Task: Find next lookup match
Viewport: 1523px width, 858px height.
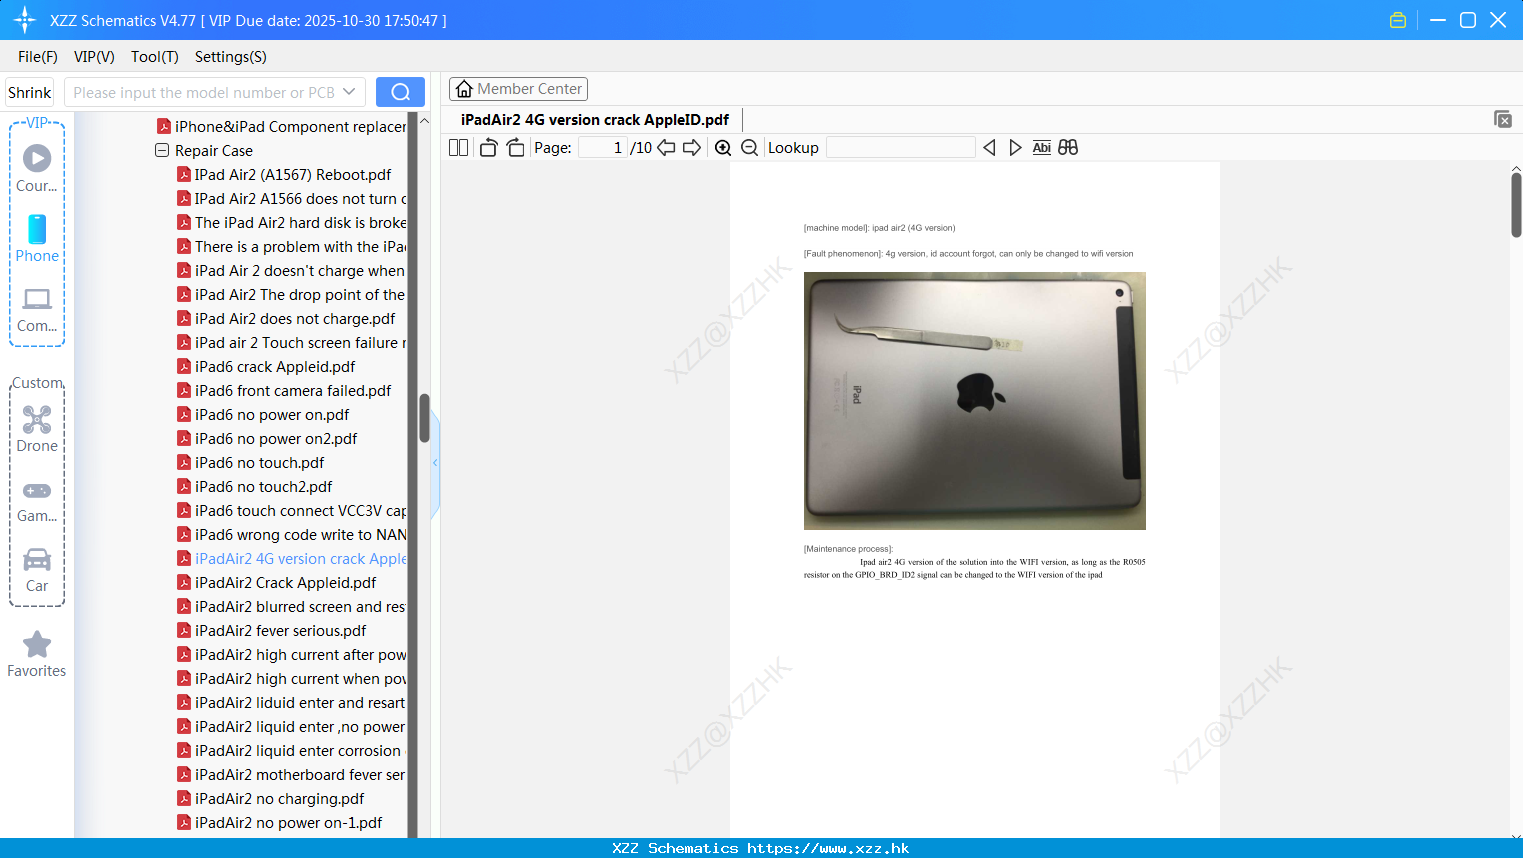Action: (x=1015, y=148)
